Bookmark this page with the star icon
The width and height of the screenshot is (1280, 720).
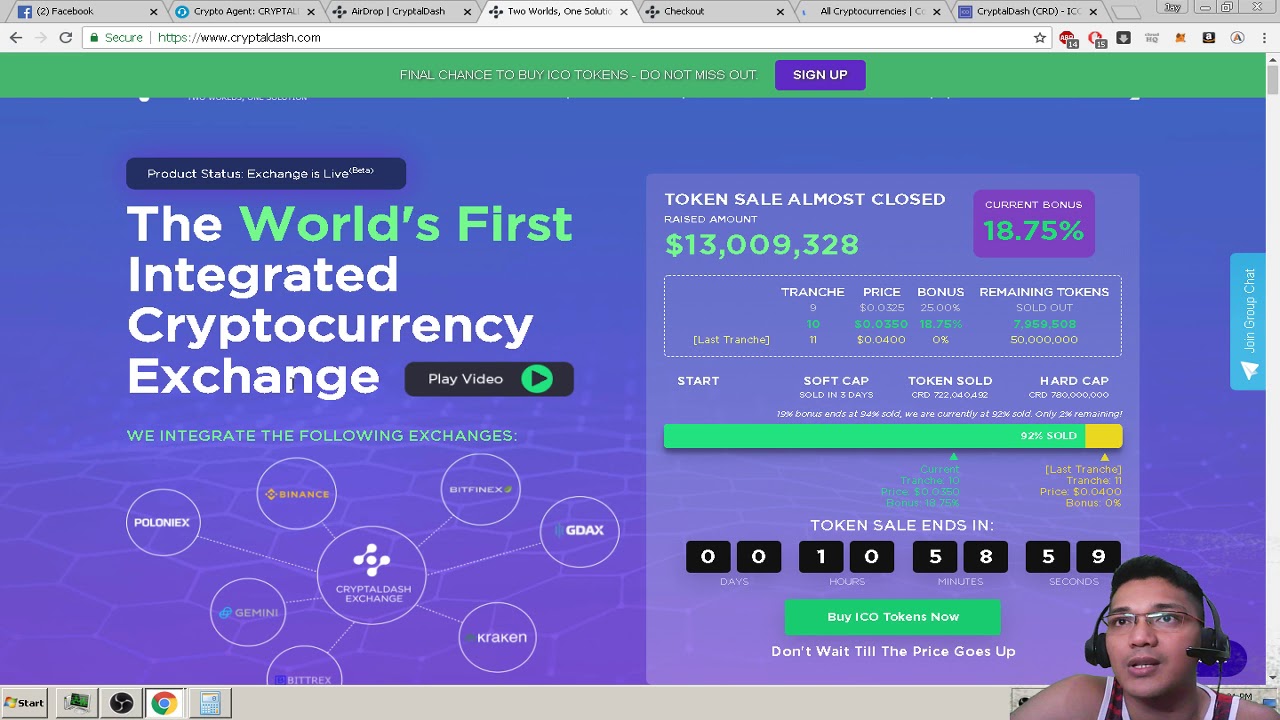[1040, 38]
